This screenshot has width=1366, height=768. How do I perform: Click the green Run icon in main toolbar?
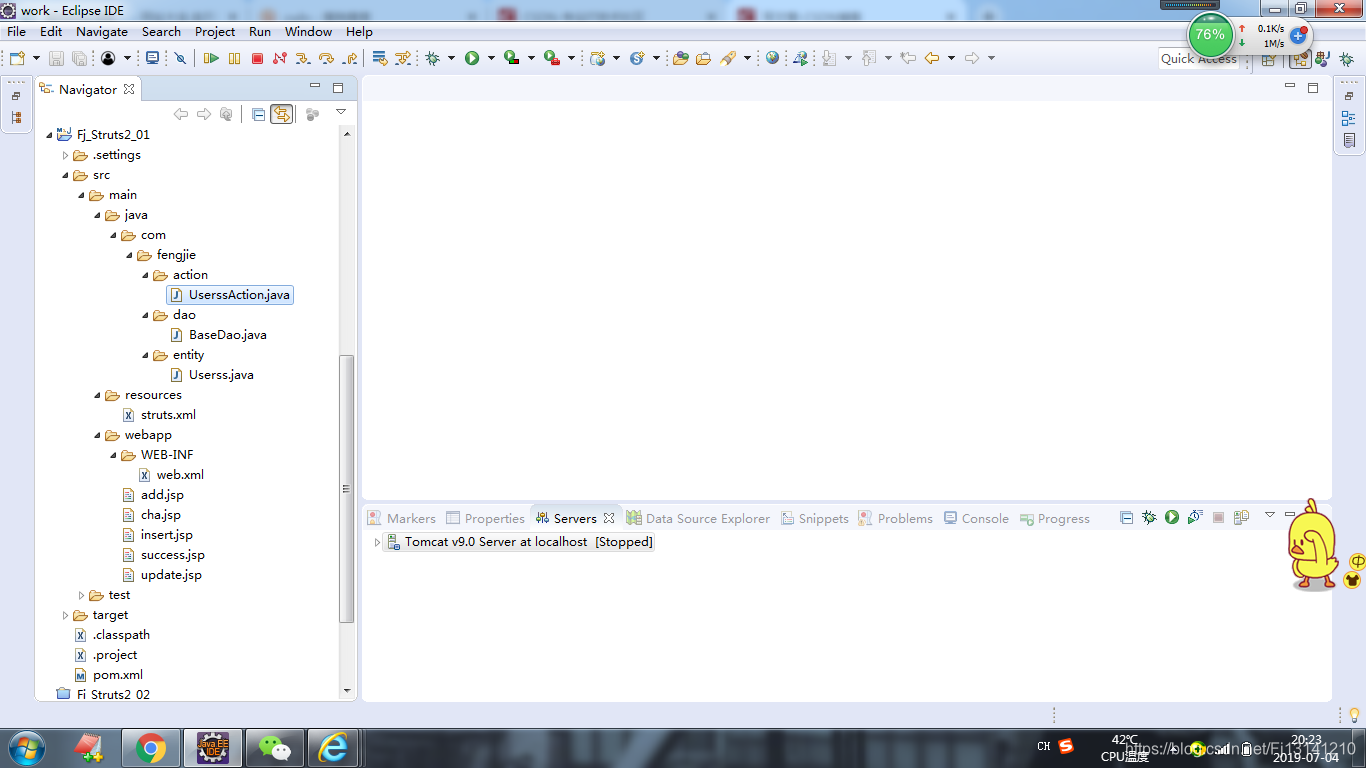[x=472, y=59]
